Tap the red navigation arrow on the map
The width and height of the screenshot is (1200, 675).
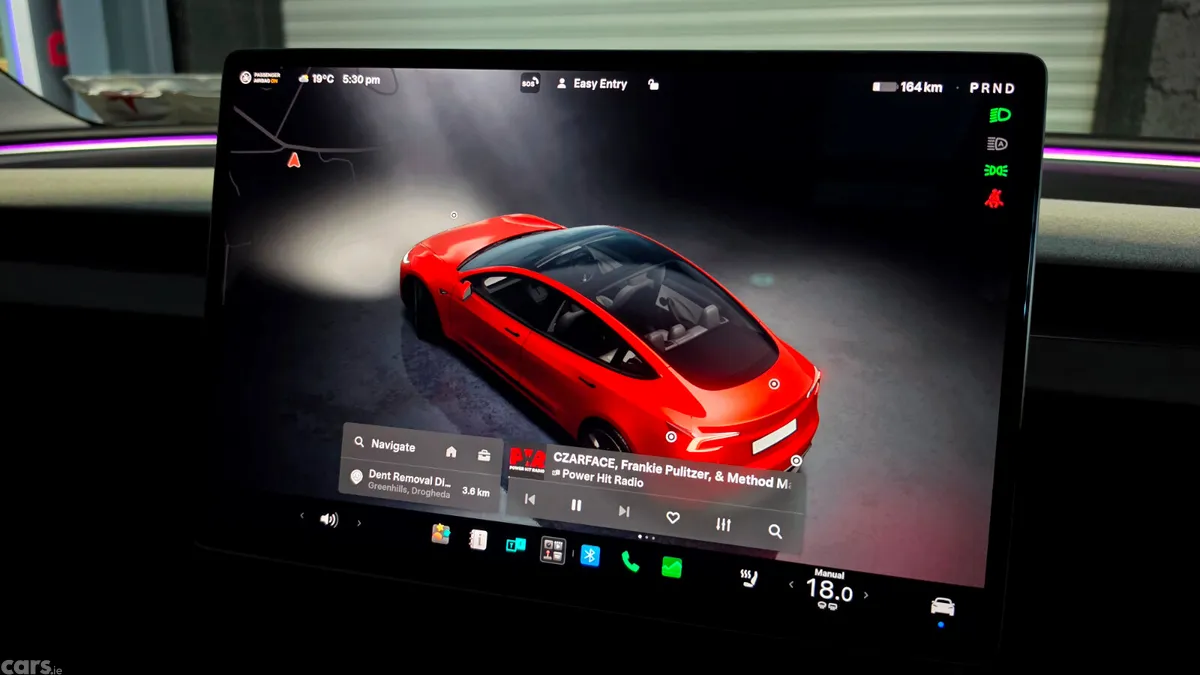click(294, 159)
